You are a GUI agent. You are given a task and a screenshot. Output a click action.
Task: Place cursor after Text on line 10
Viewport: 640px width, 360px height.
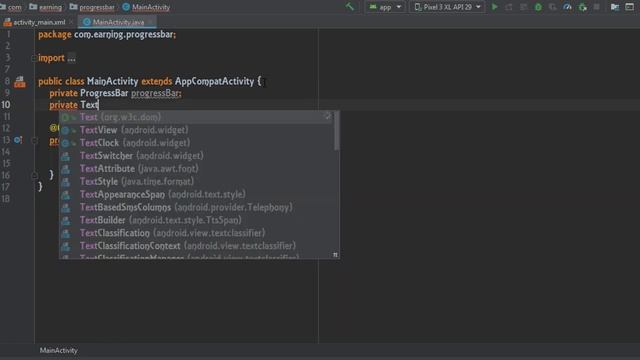point(99,105)
